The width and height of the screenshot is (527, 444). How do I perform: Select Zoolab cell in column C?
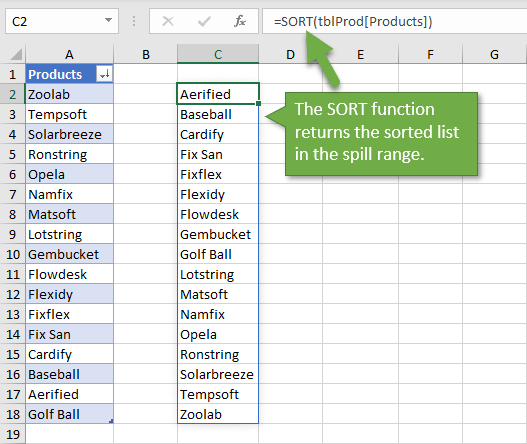point(218,414)
